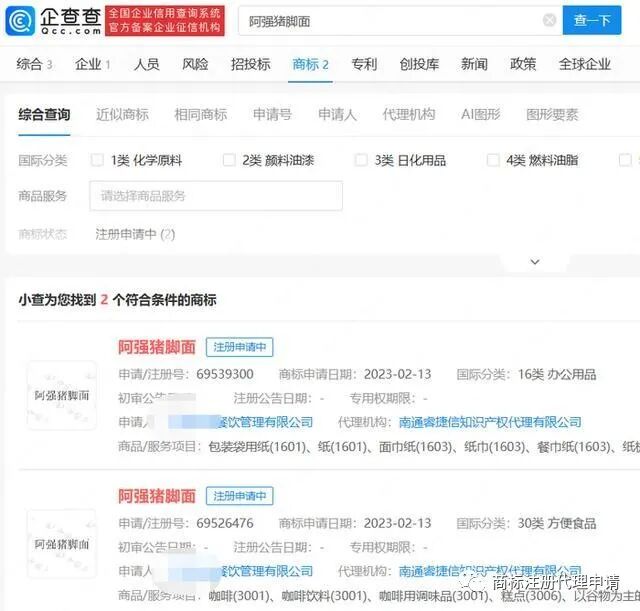Open the 请选择商品服务 dropdown

point(216,196)
